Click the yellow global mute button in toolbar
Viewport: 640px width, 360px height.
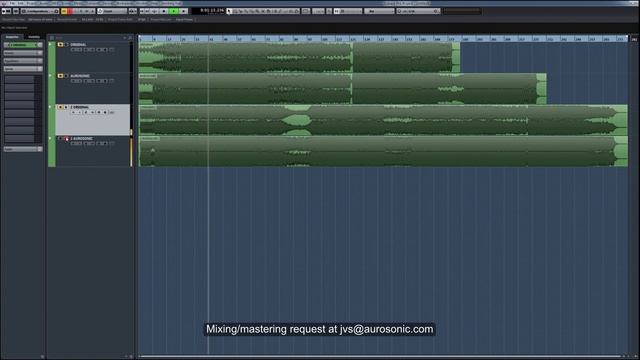click(64, 11)
